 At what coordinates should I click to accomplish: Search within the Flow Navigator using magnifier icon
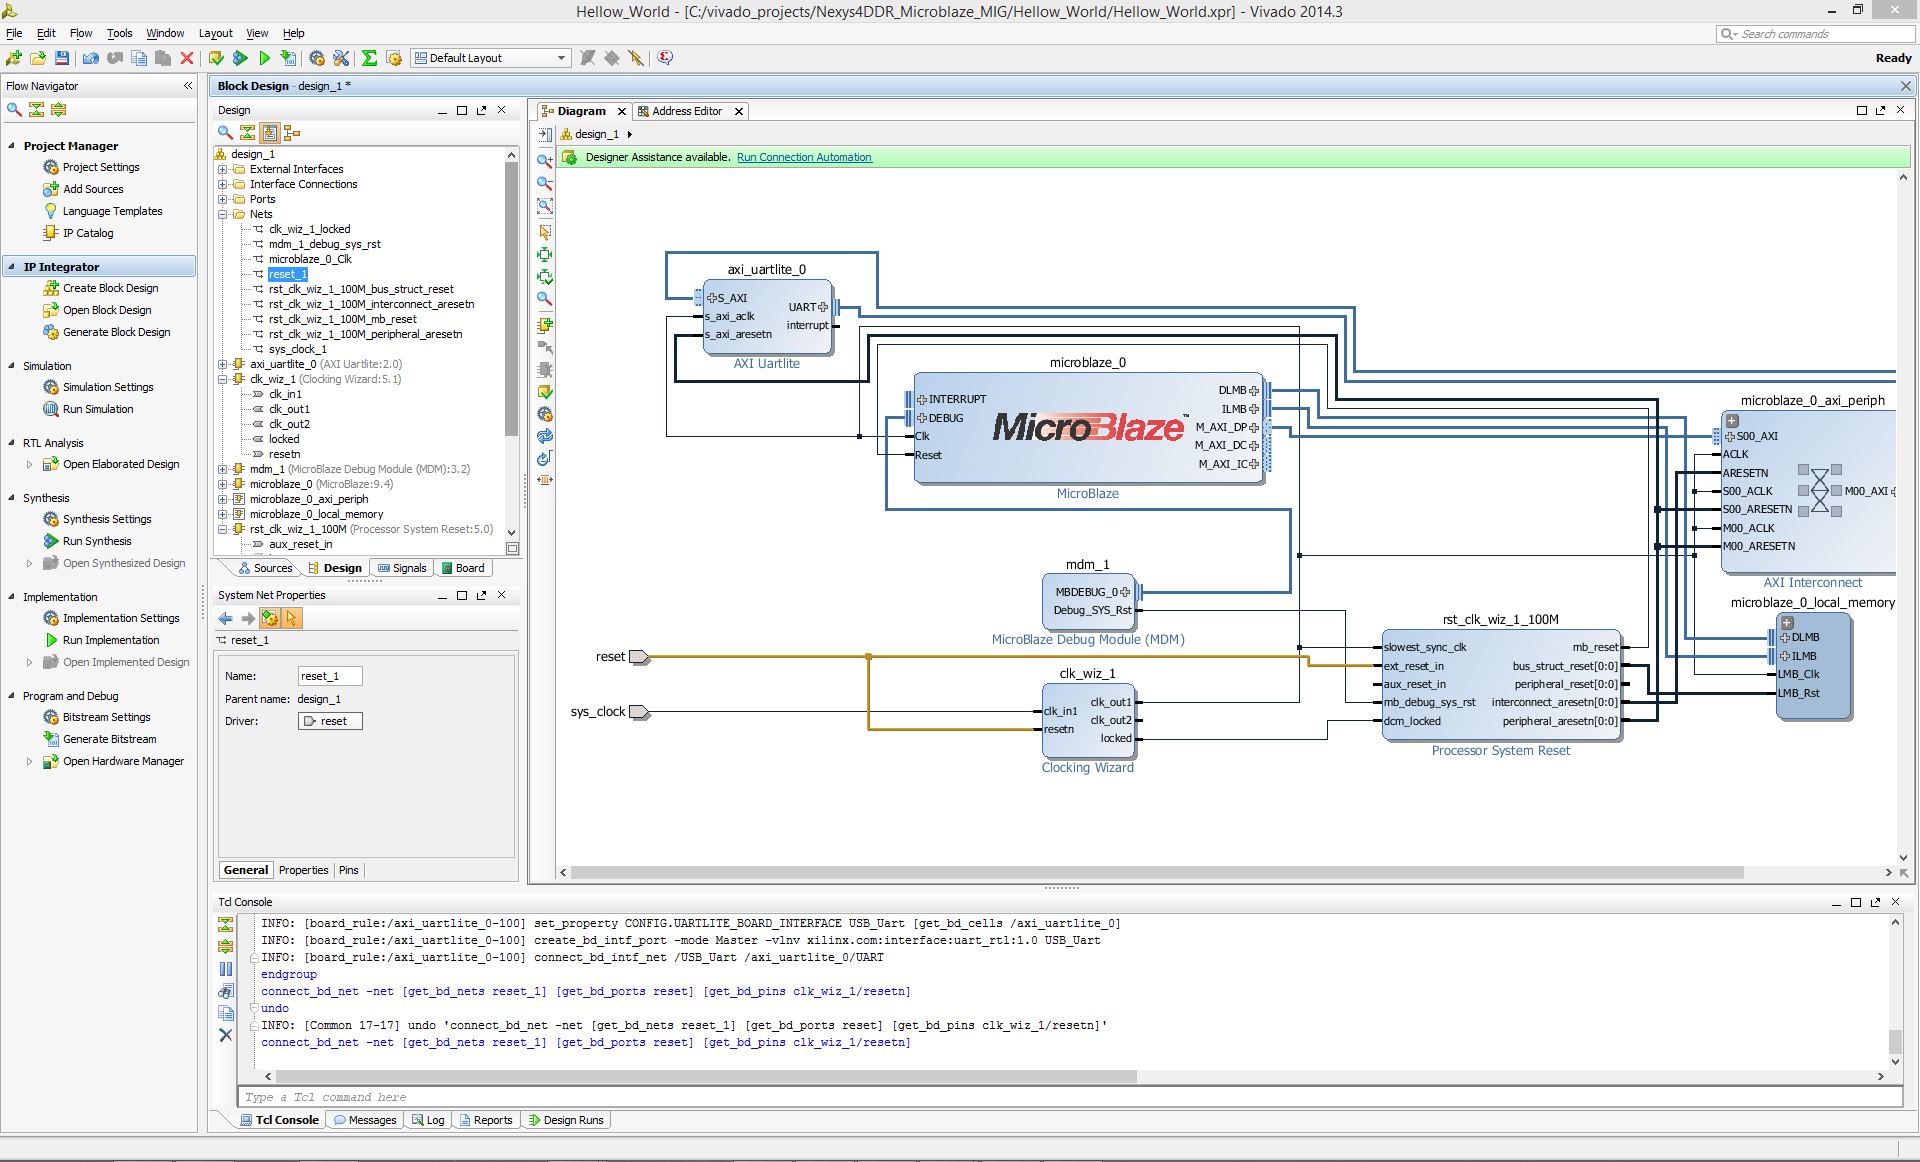(14, 109)
